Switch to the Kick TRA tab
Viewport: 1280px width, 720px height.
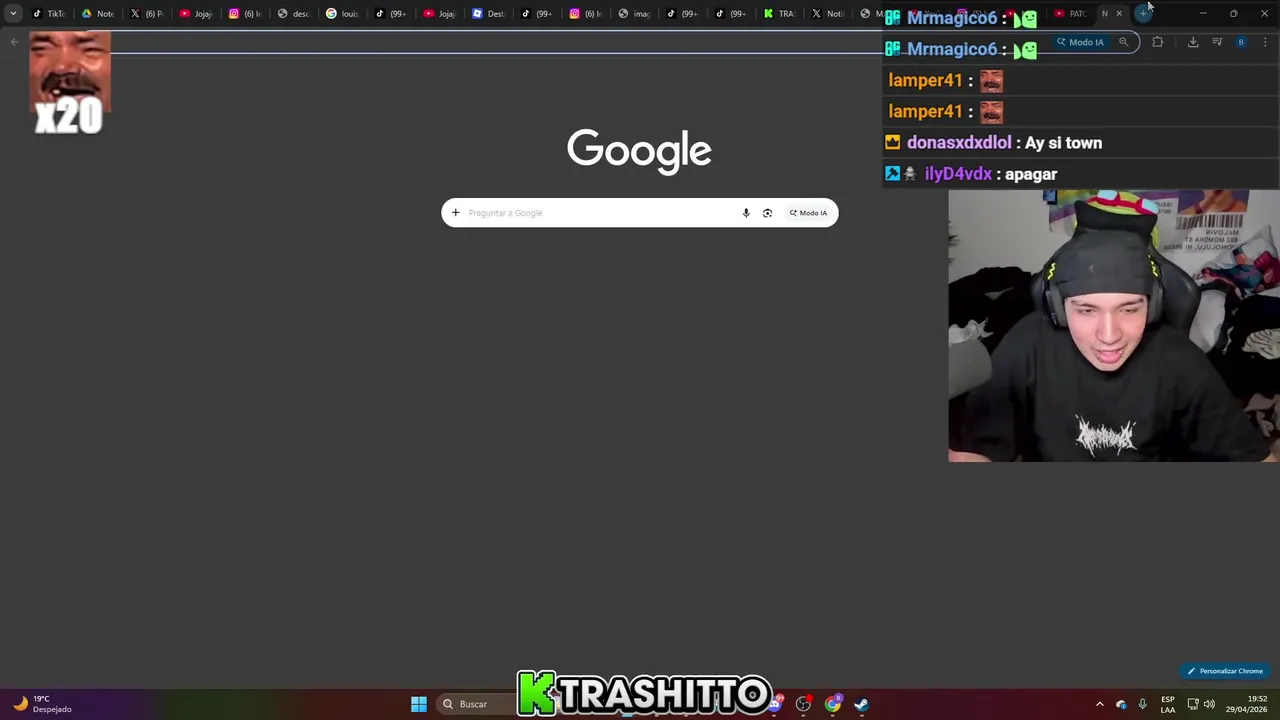click(x=780, y=14)
